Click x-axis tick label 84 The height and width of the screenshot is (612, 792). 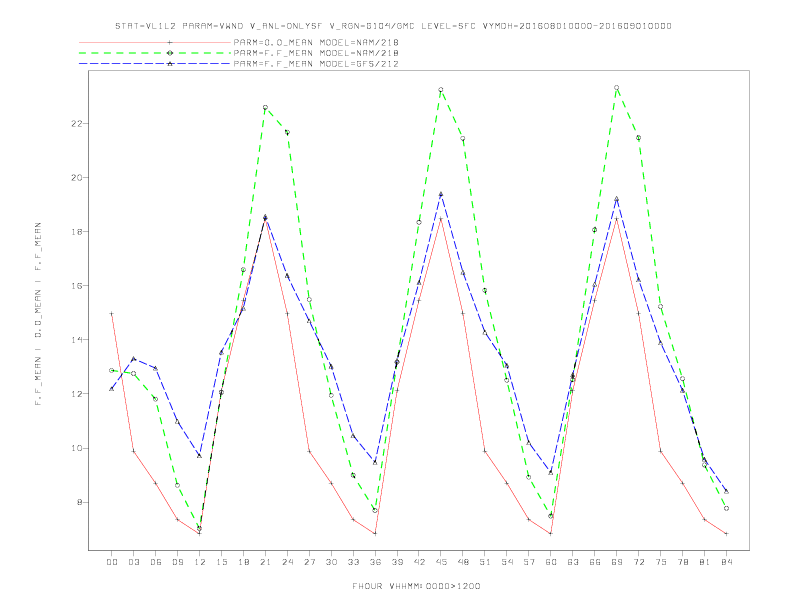click(x=726, y=562)
